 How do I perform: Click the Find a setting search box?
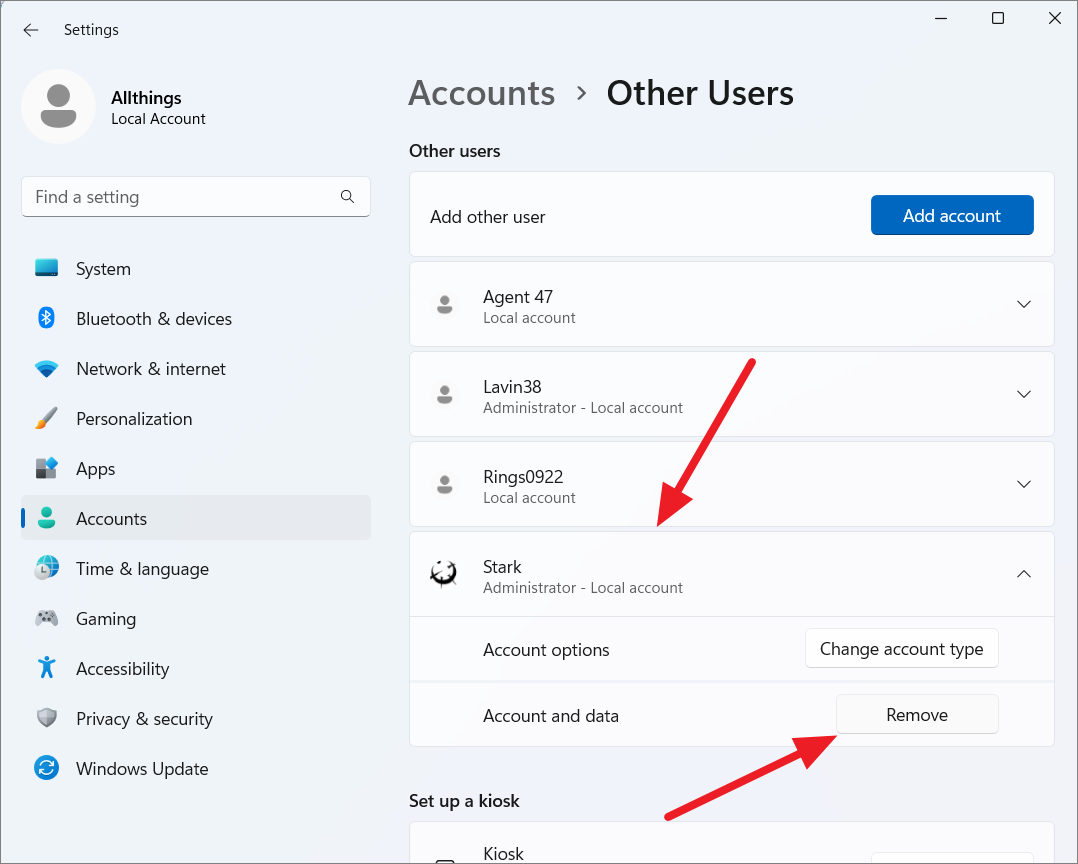(195, 197)
